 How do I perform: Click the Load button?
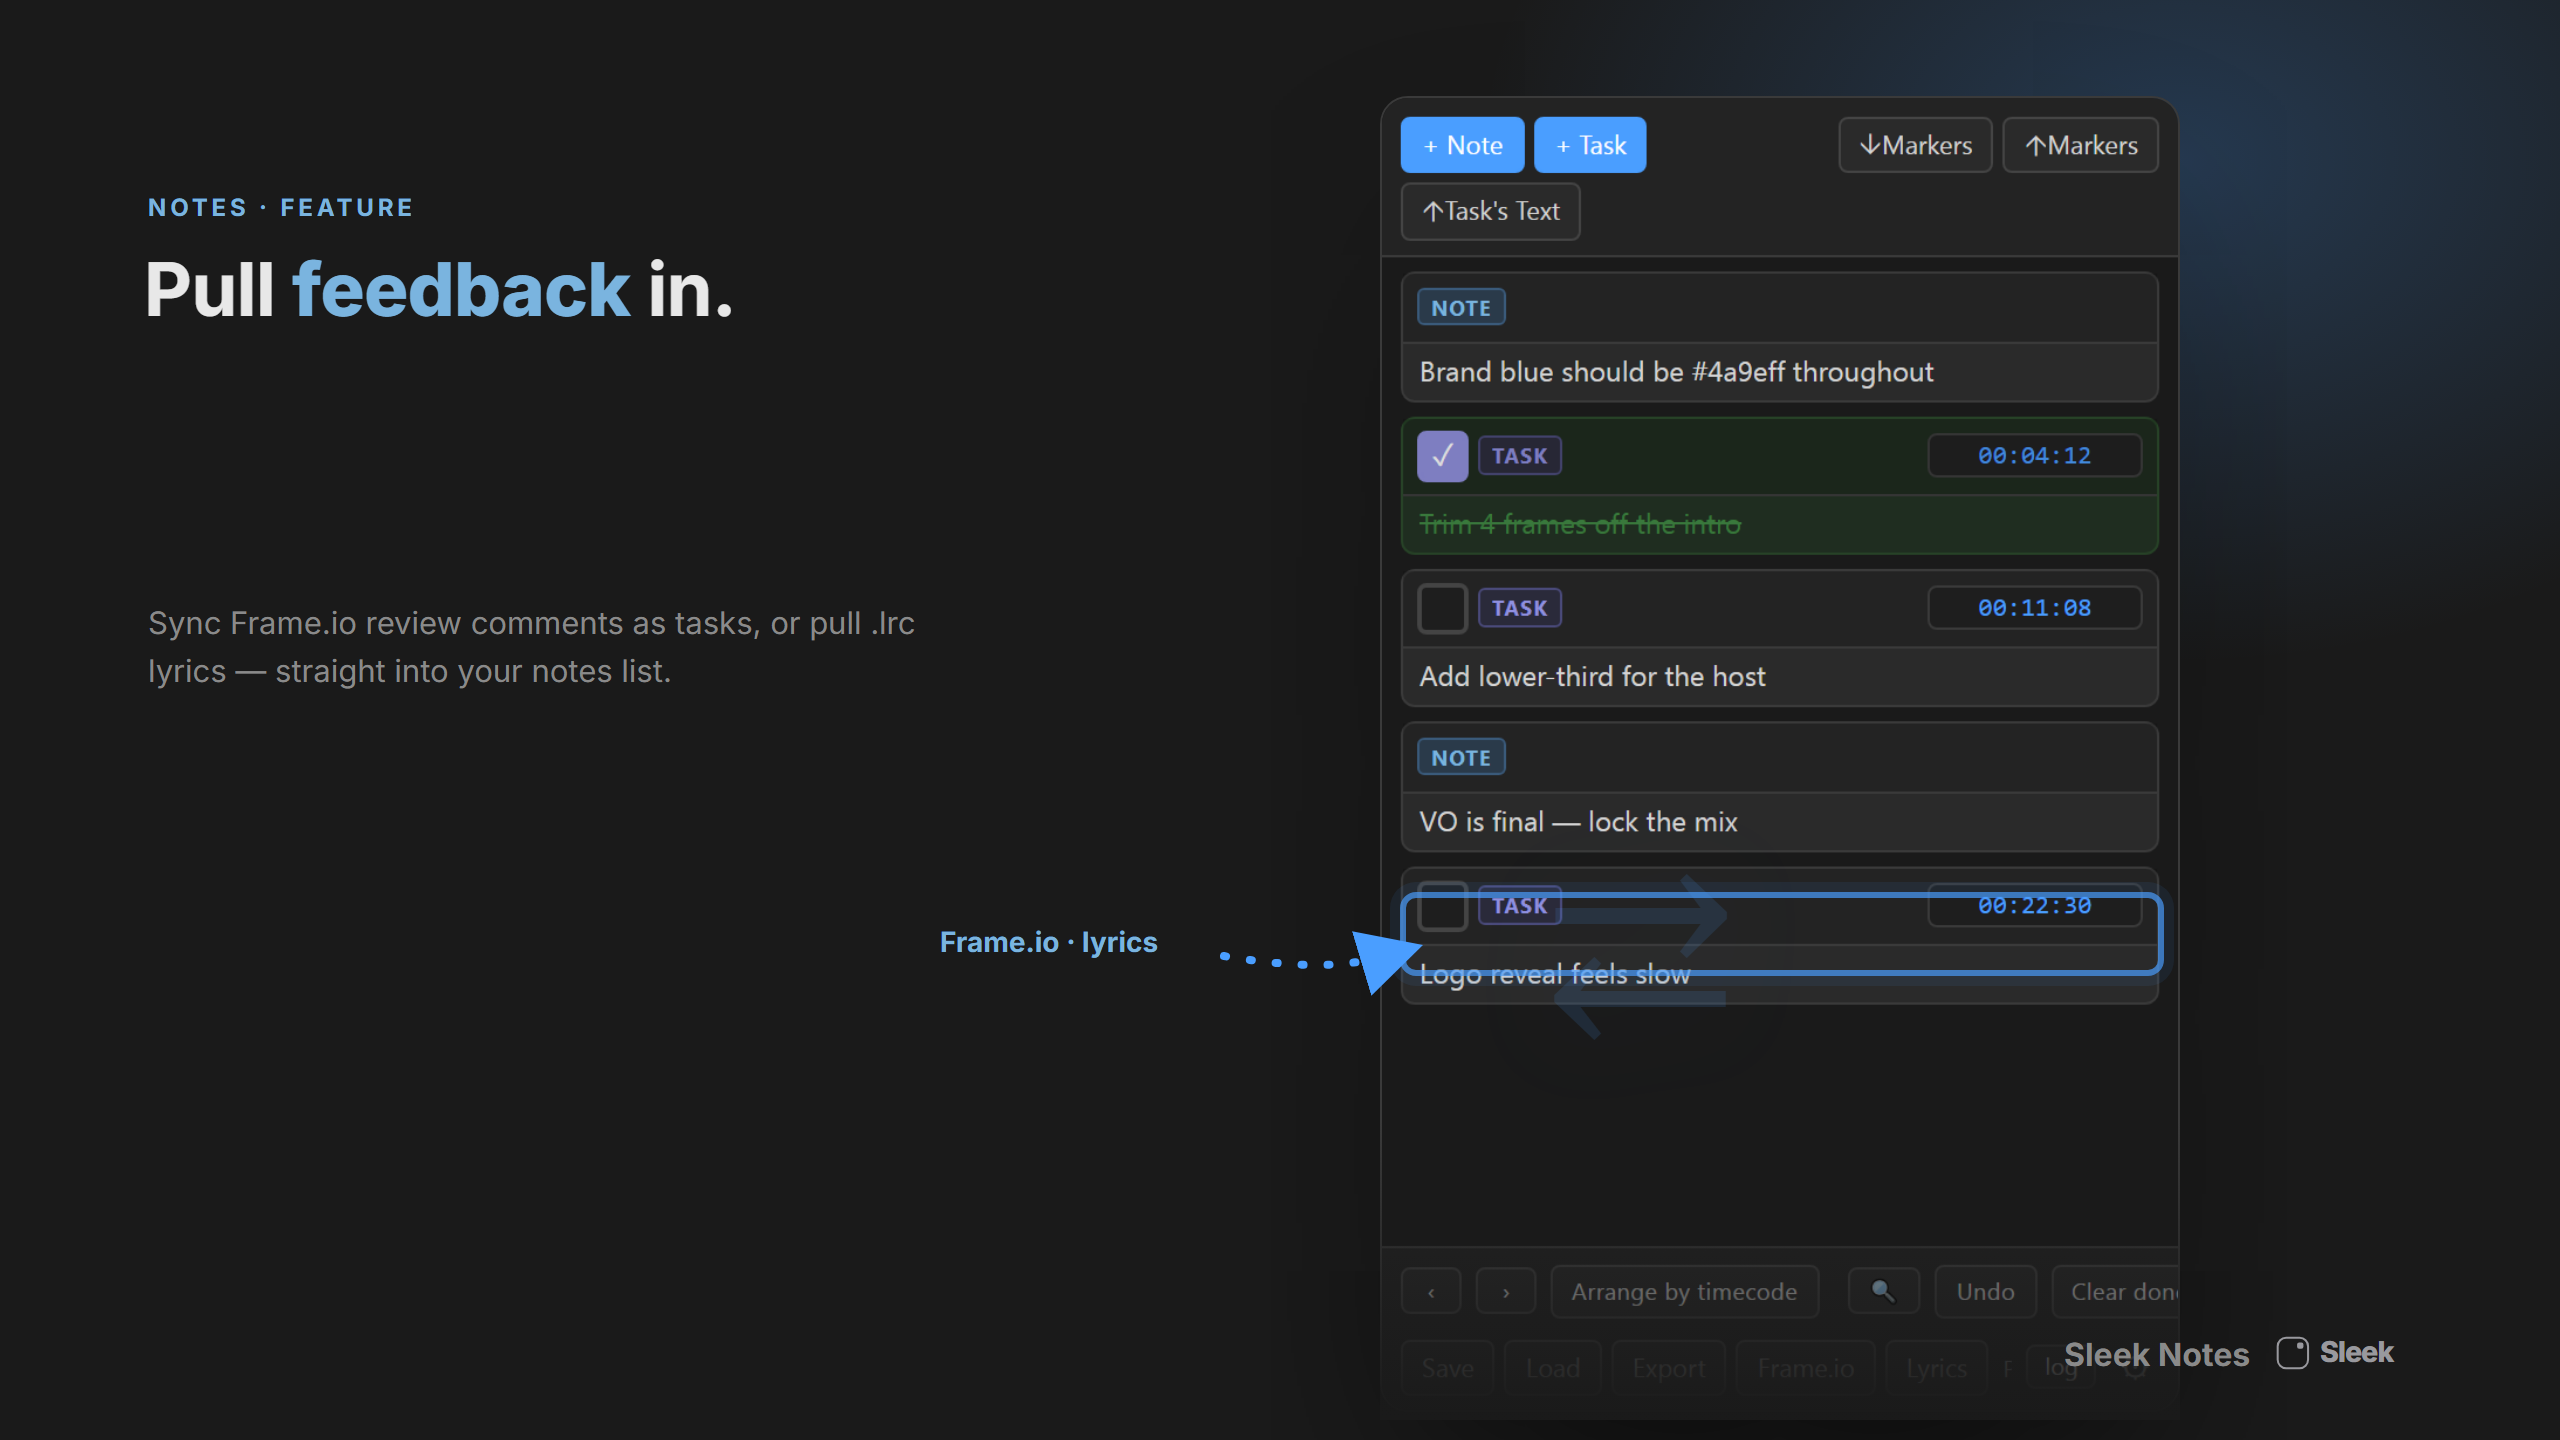(1552, 1368)
